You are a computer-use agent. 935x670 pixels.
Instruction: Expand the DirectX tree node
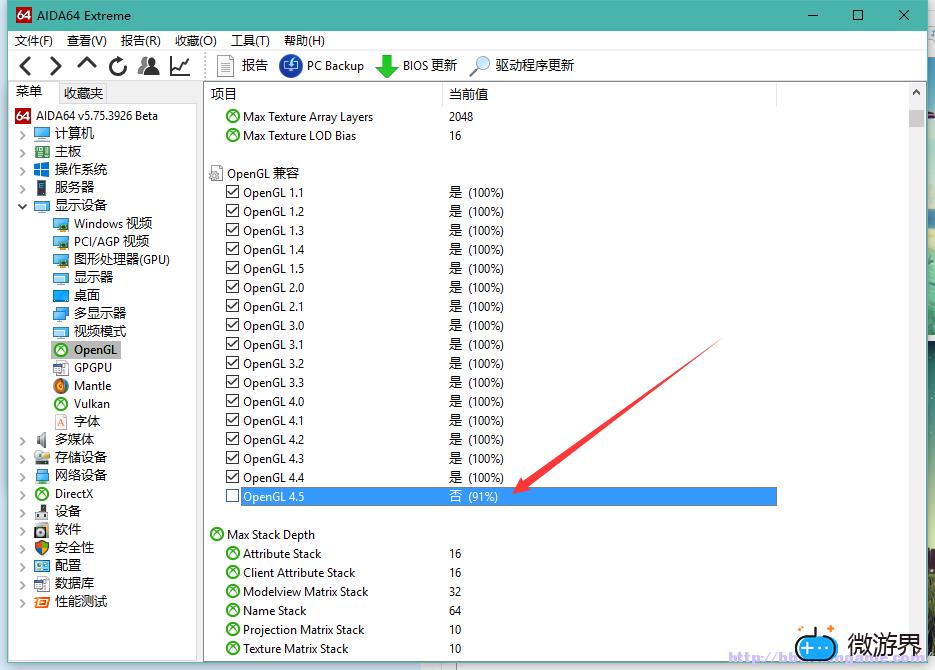[23, 495]
